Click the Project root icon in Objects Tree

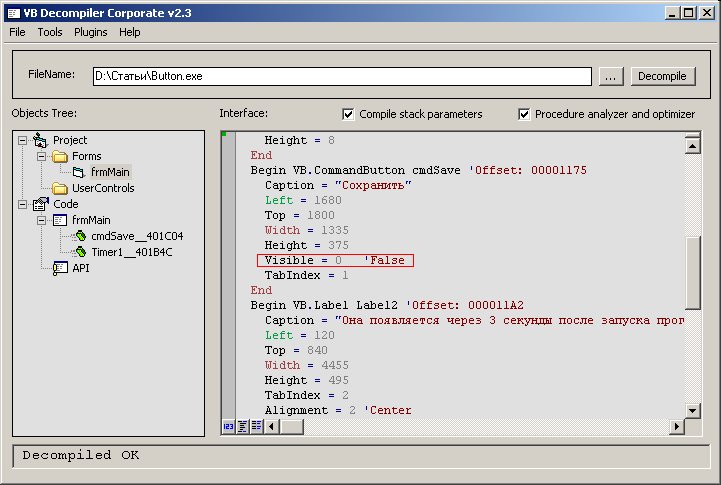click(x=41, y=140)
